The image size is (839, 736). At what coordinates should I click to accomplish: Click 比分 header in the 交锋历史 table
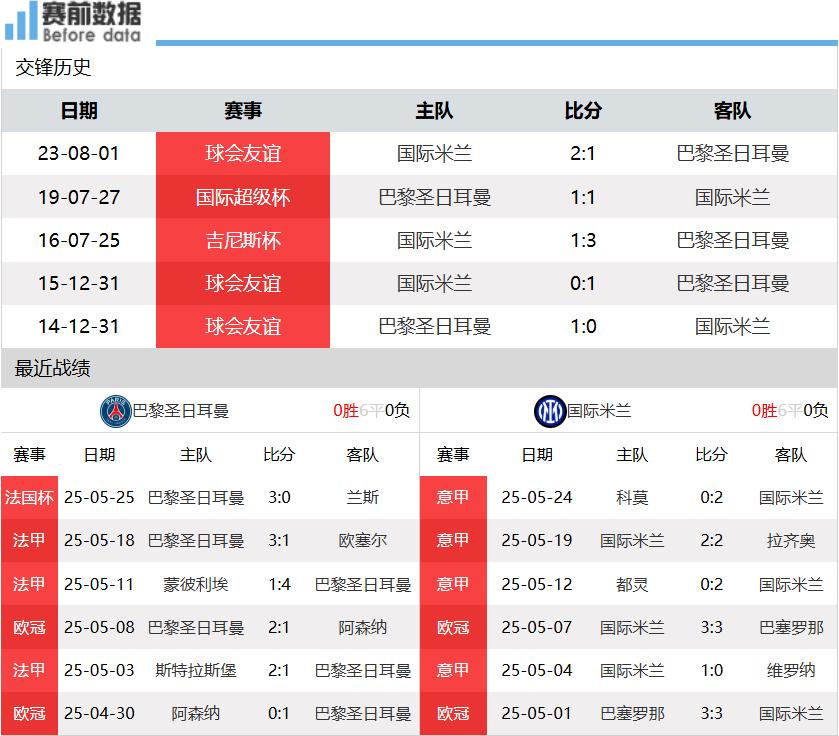pos(583,111)
